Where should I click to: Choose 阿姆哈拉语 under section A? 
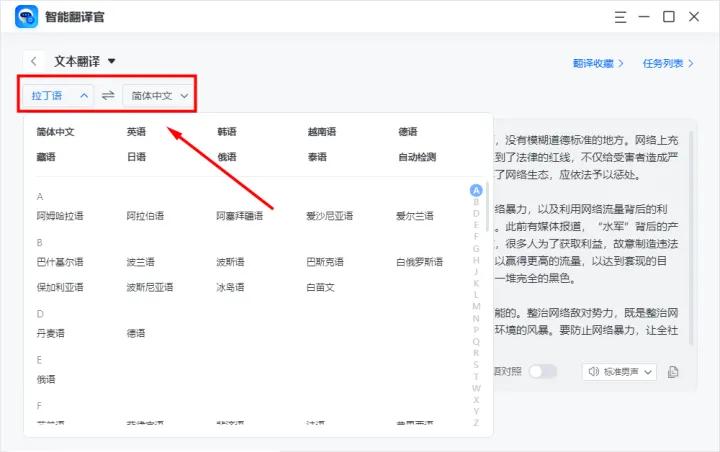pos(60,216)
